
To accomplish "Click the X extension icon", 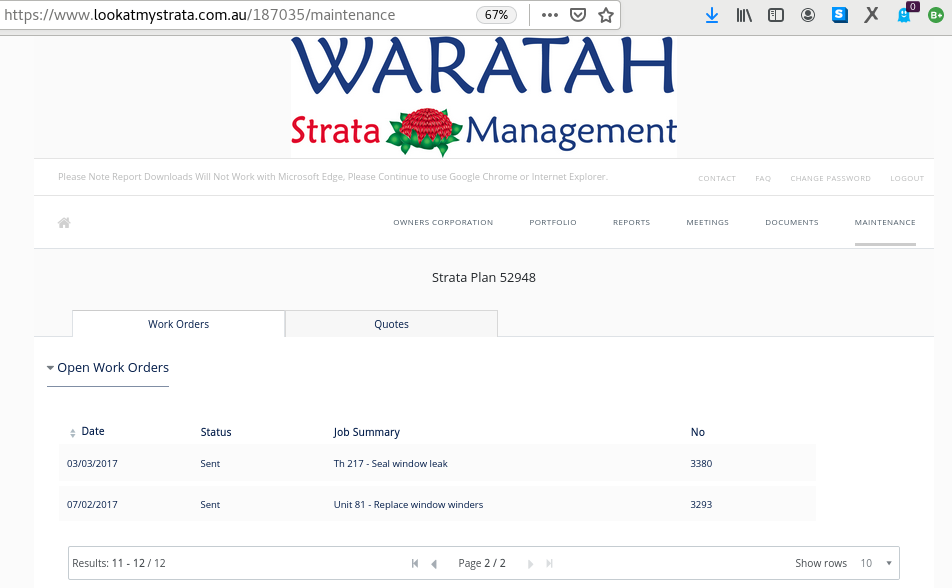I will 871,15.
